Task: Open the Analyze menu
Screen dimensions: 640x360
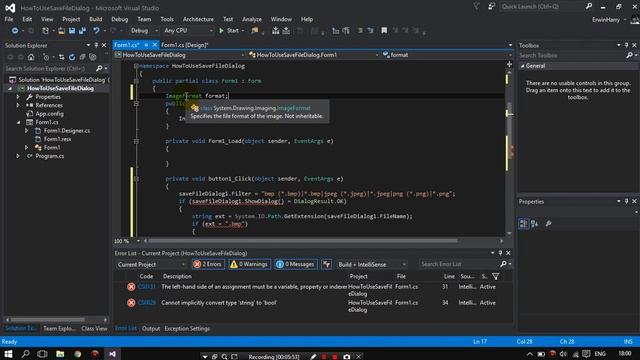Action: point(252,19)
